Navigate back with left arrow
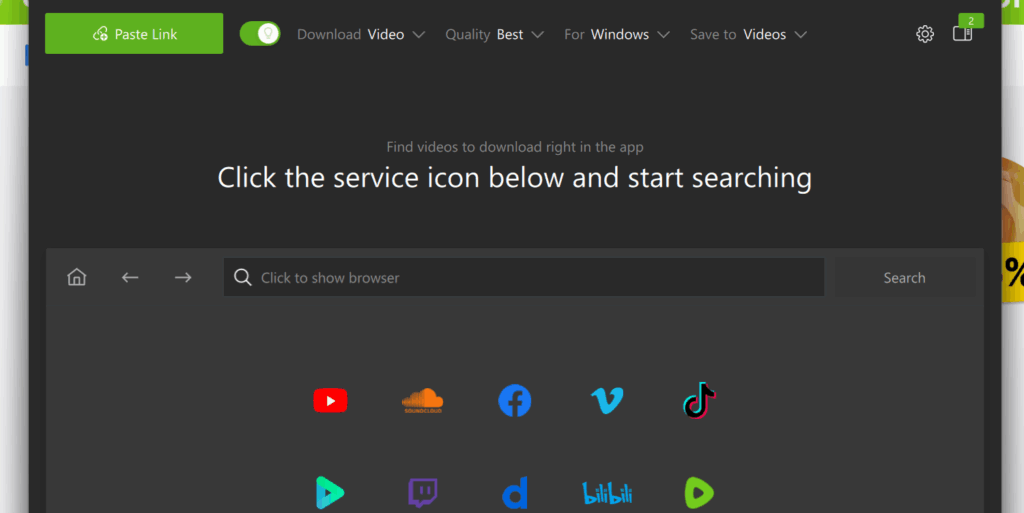Image resolution: width=1024 pixels, height=513 pixels. click(x=130, y=277)
